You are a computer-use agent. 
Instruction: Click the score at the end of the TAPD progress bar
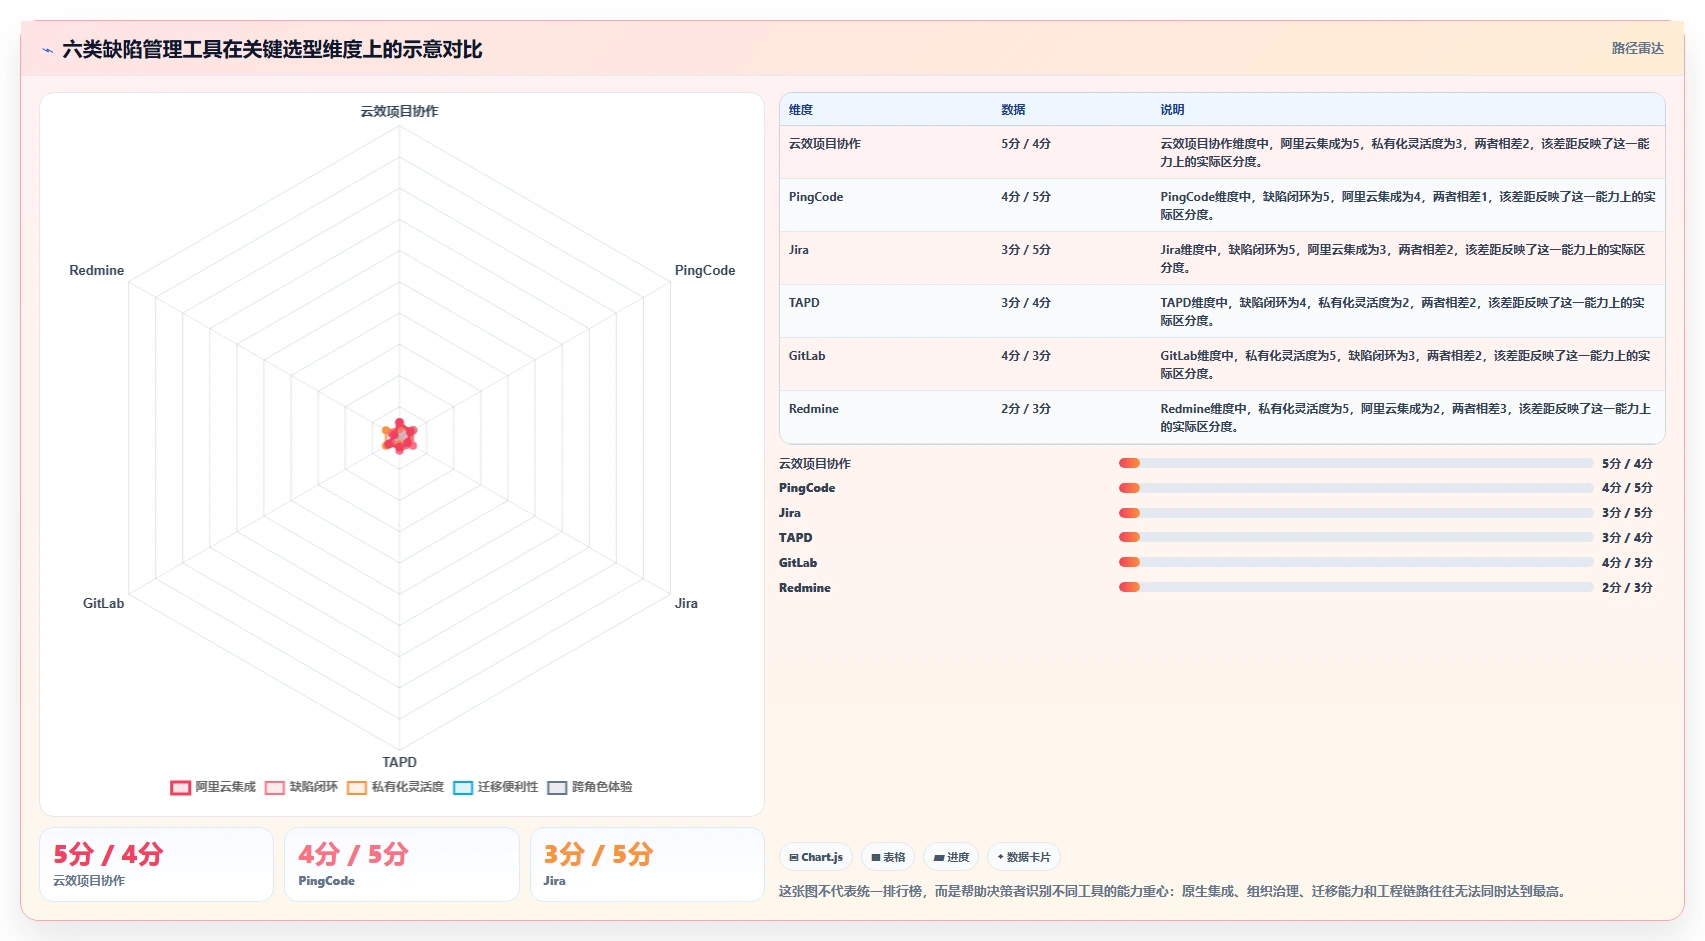coord(1627,538)
